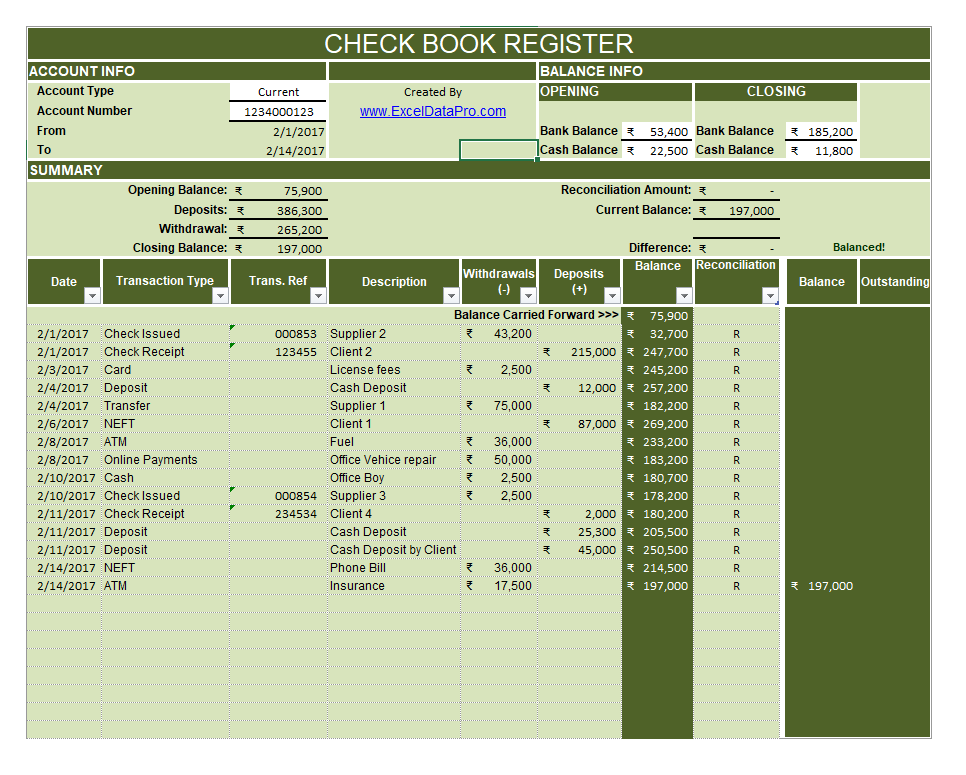The image size is (966, 775).
Task: Expand the Trans. Ref filter arrow
Action: (318, 296)
